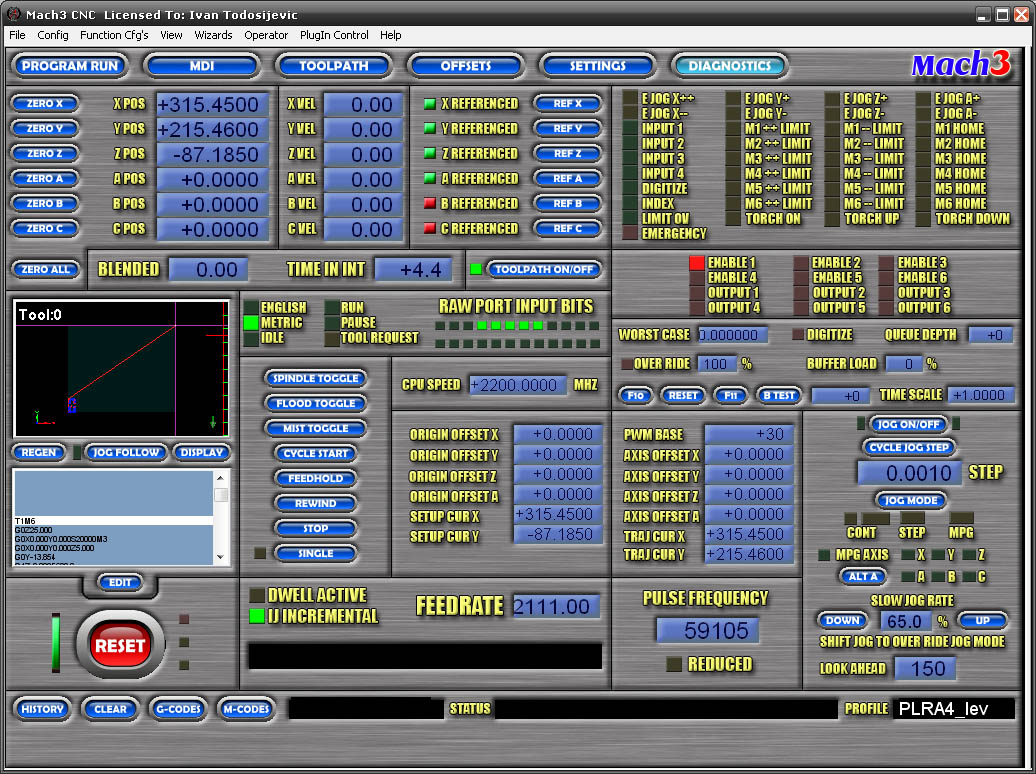Reference the X axis with Ref X
The width and height of the screenshot is (1036, 774).
pos(568,104)
